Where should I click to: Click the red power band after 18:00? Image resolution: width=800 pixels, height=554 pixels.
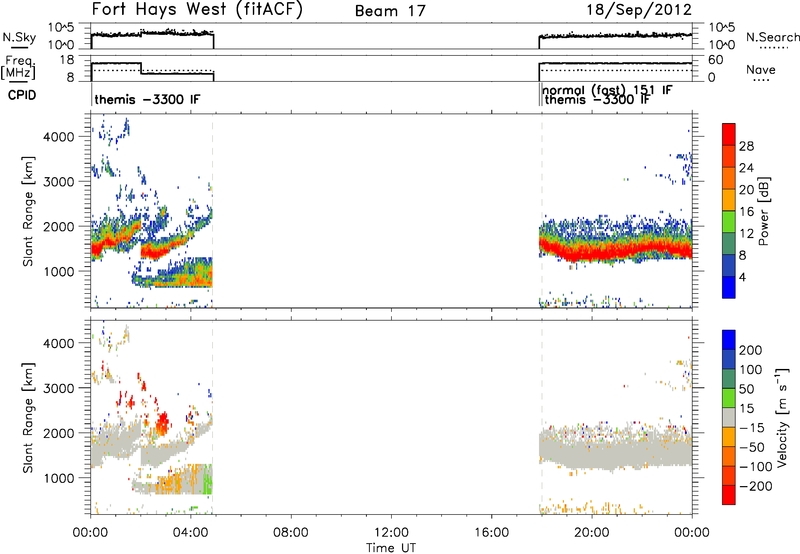616,248
